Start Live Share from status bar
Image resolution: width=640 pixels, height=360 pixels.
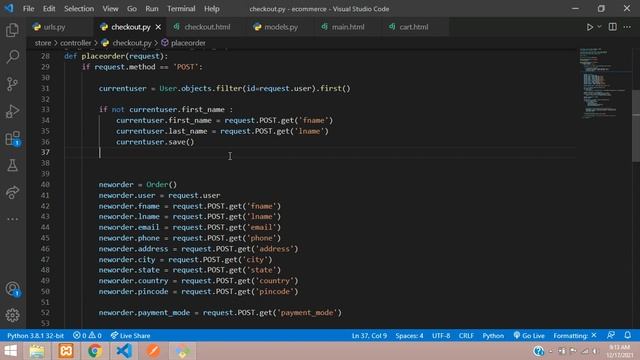[x=131, y=336]
